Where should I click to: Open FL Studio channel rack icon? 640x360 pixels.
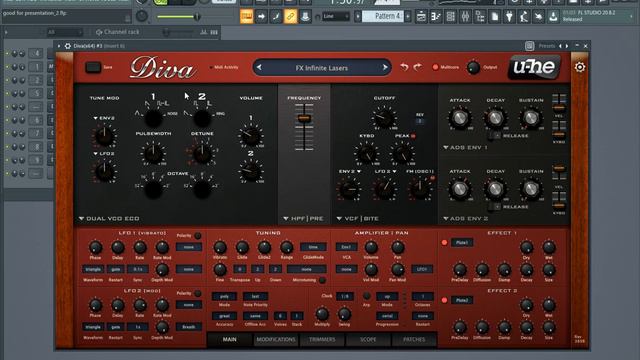point(451,17)
